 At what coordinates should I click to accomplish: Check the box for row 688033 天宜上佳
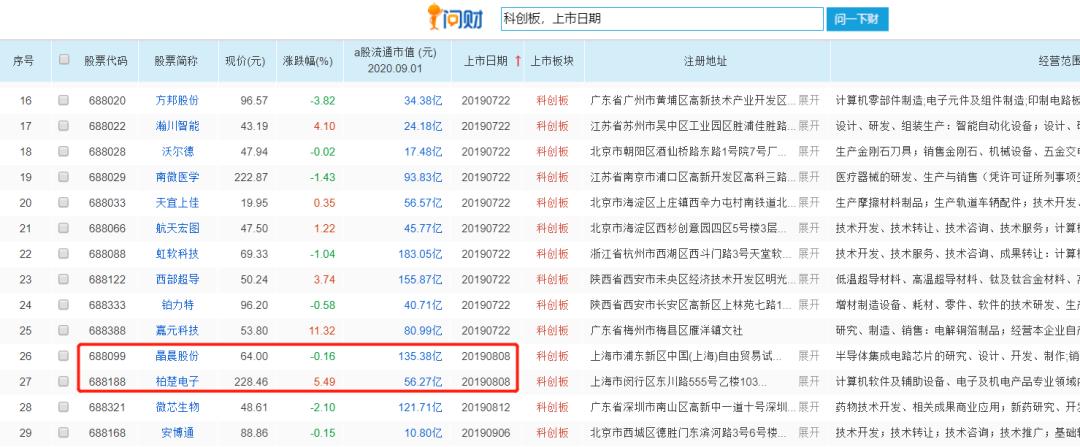(x=63, y=202)
